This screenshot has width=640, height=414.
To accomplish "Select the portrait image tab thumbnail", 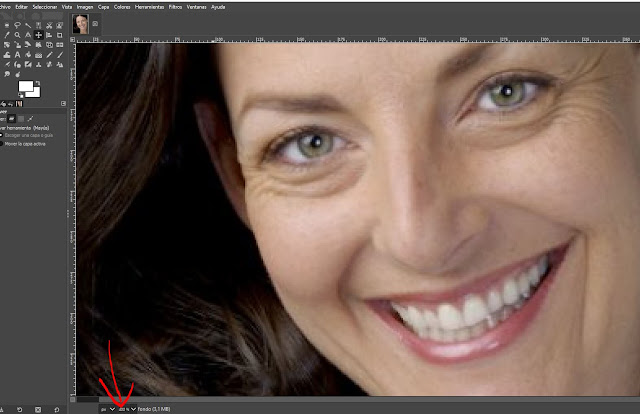I will 80,24.
